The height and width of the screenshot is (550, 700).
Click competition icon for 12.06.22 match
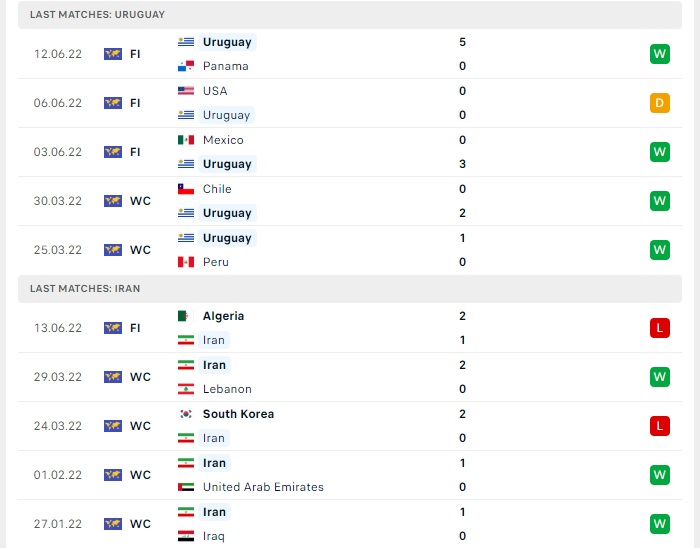coord(113,54)
